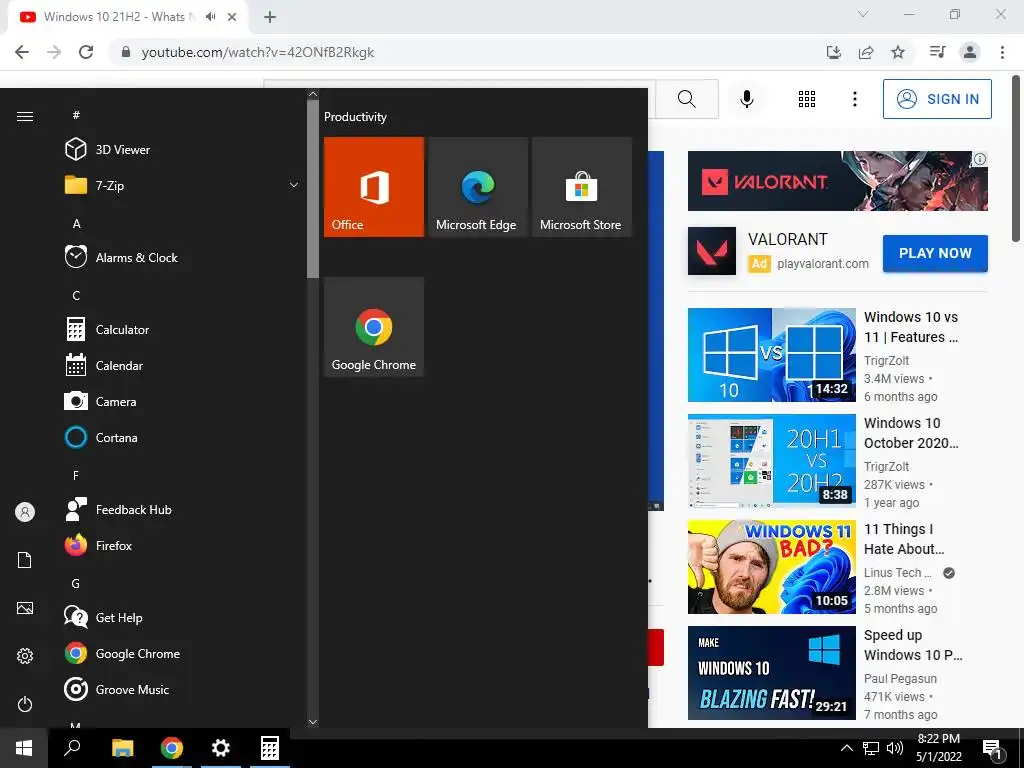Launch Firefox from the app list

click(182, 545)
